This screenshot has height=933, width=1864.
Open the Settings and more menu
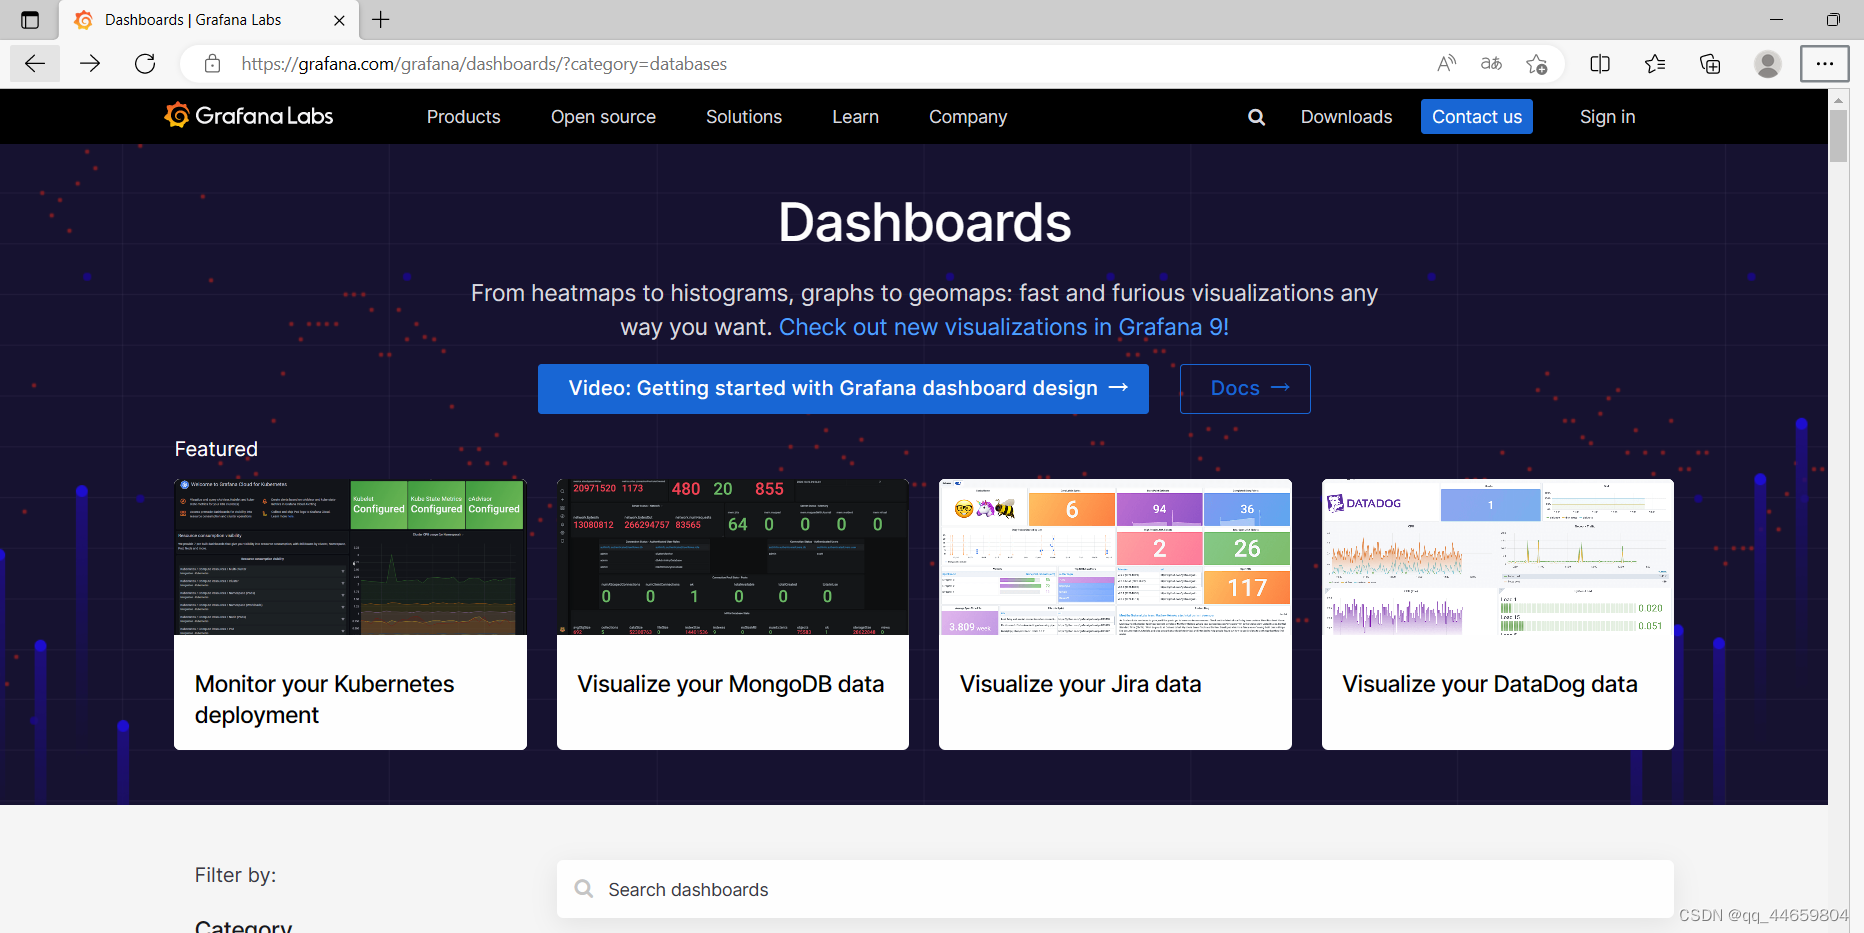point(1825,64)
